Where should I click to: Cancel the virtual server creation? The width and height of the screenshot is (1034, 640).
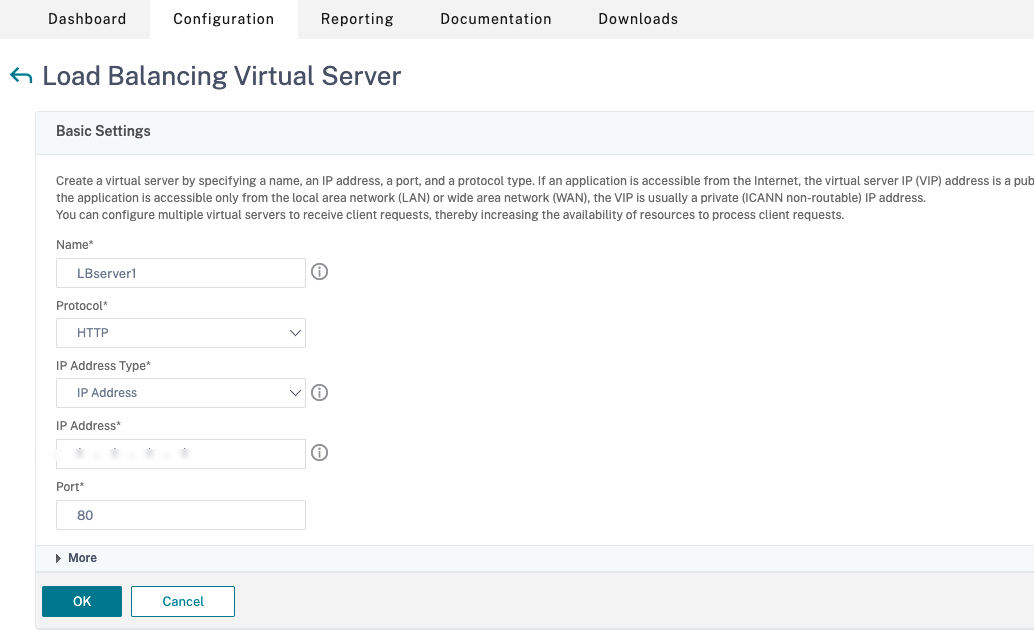(x=182, y=601)
